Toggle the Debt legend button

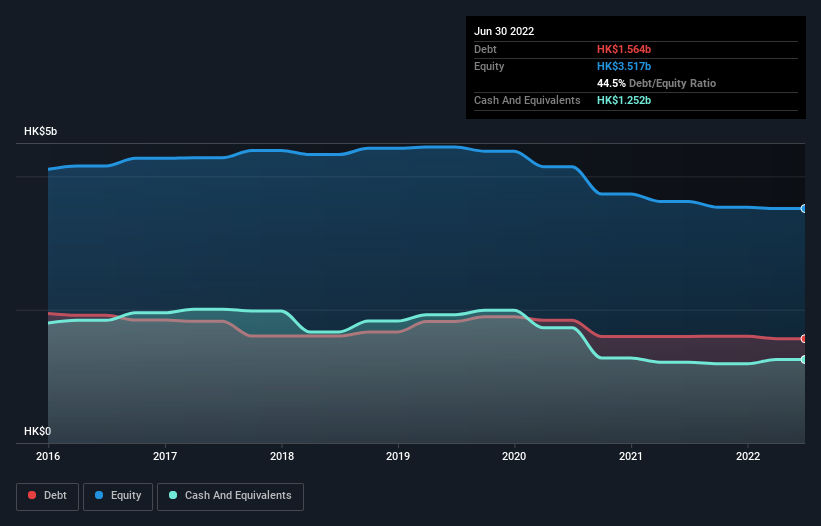47,496
